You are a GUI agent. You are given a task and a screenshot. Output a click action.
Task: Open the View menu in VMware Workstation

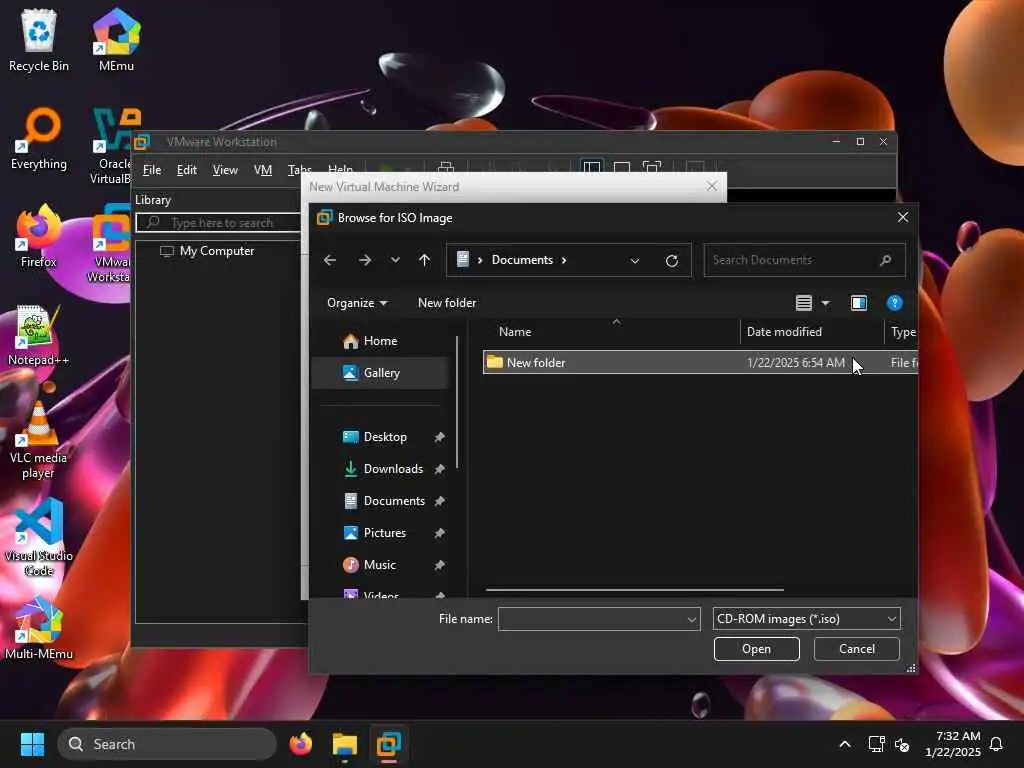[225, 170]
